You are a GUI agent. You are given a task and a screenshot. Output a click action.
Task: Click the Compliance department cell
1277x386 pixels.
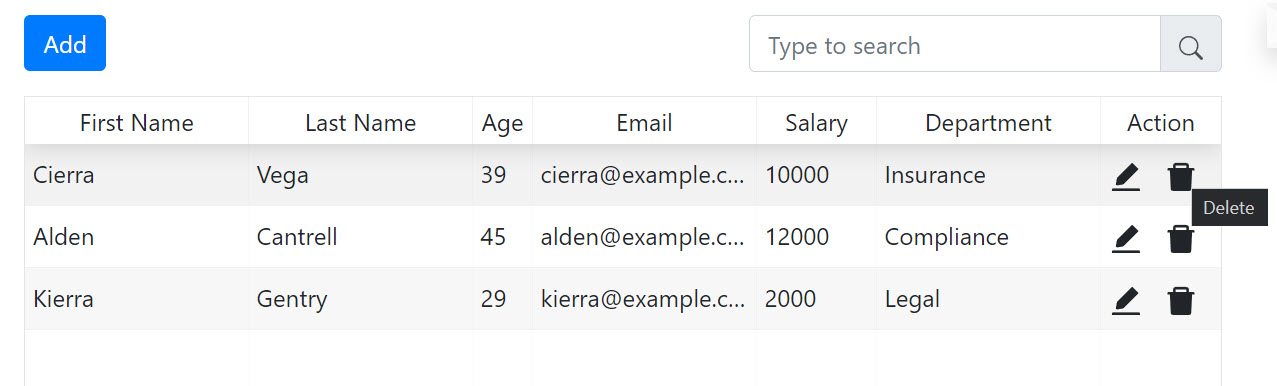[x=988, y=237]
